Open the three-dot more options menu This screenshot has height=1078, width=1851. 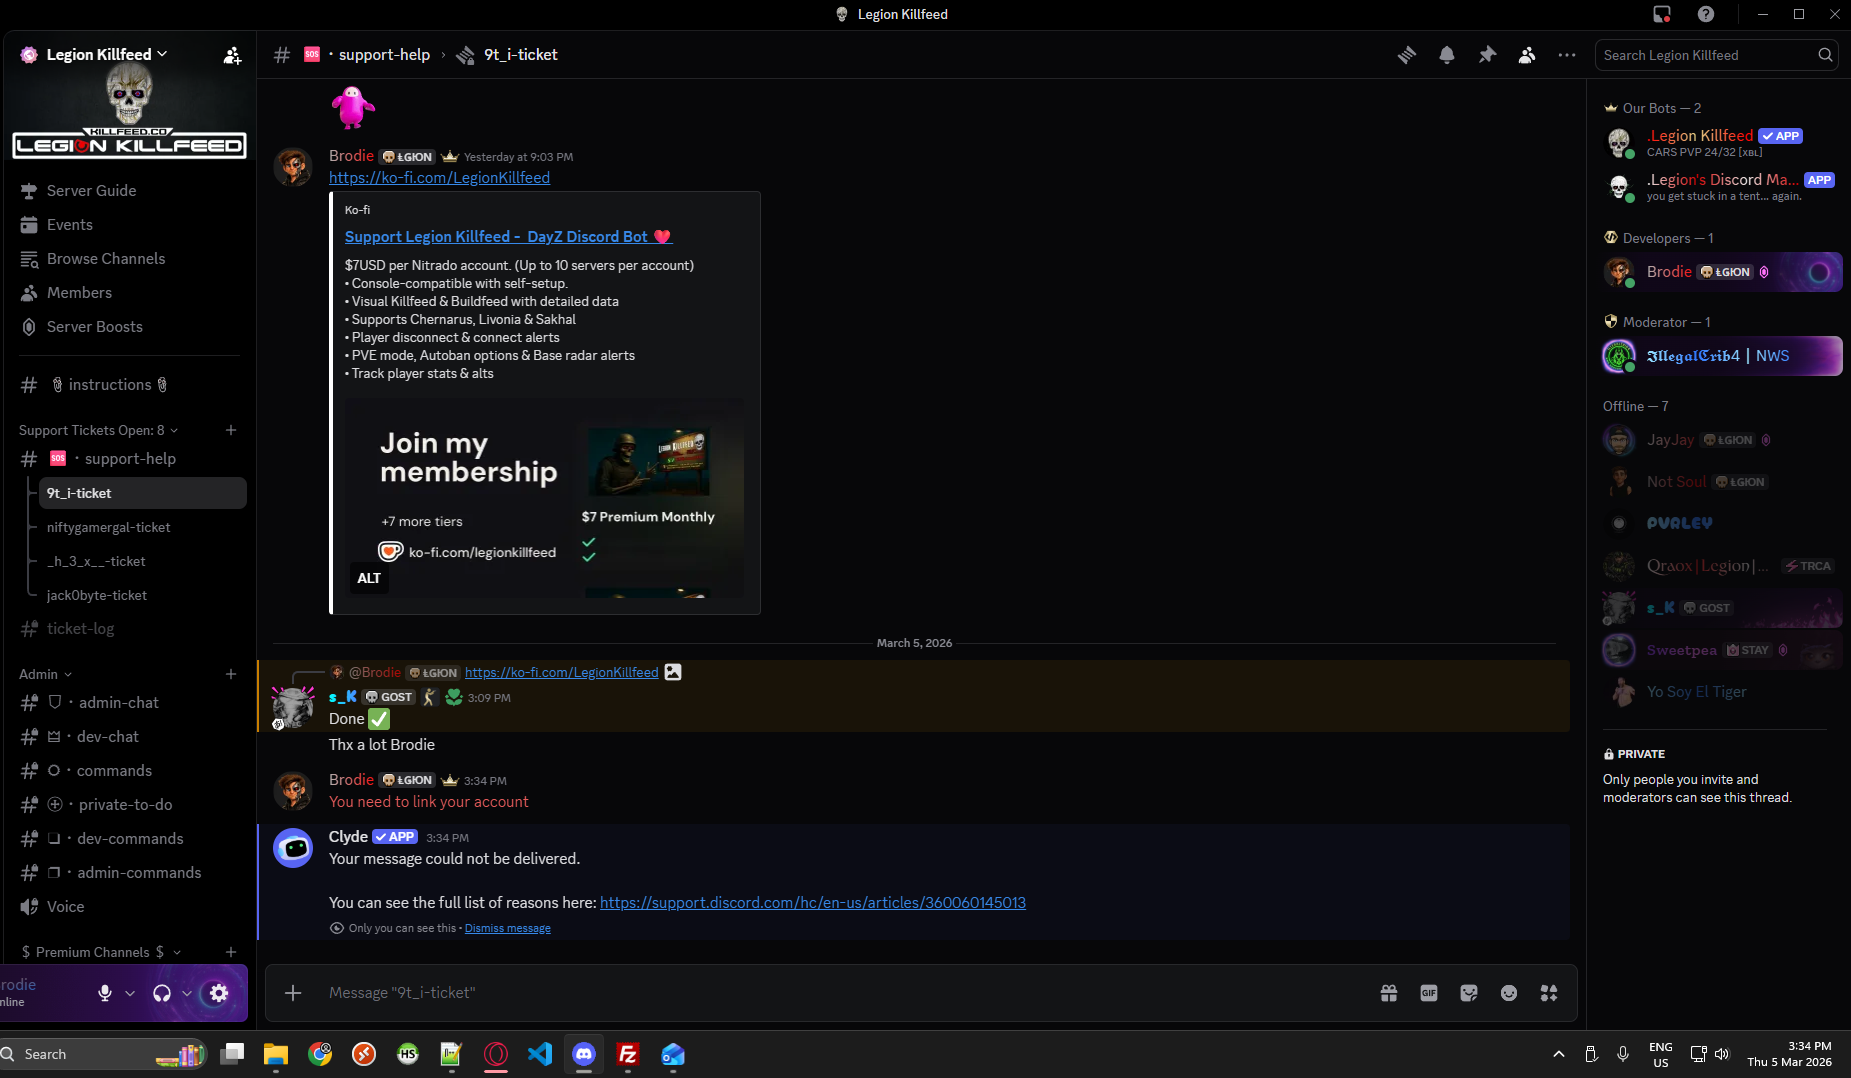(1567, 55)
